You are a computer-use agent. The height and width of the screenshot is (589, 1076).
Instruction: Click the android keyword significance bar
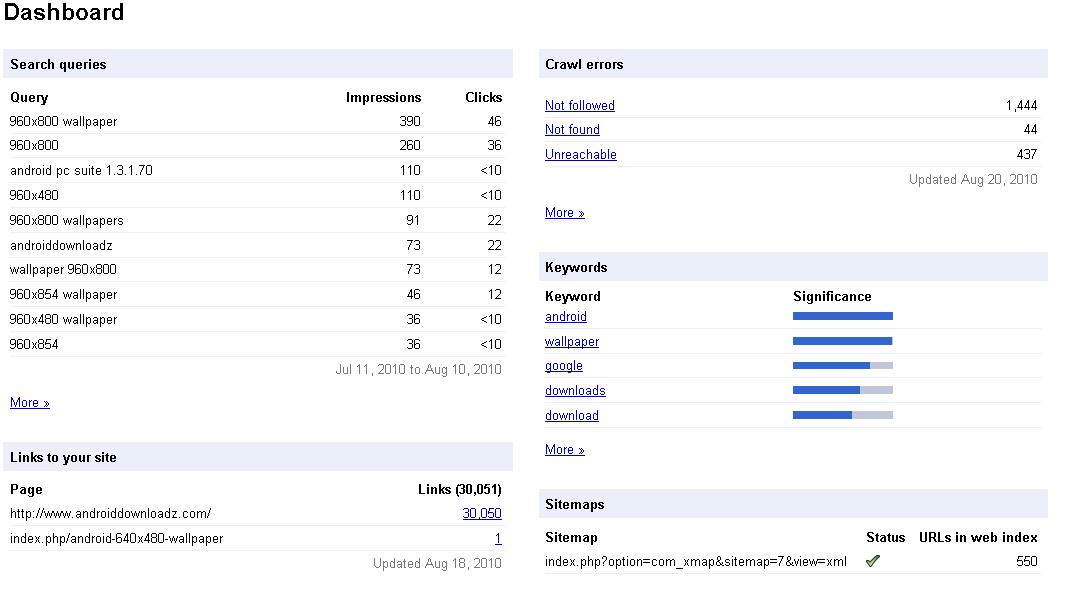click(842, 316)
